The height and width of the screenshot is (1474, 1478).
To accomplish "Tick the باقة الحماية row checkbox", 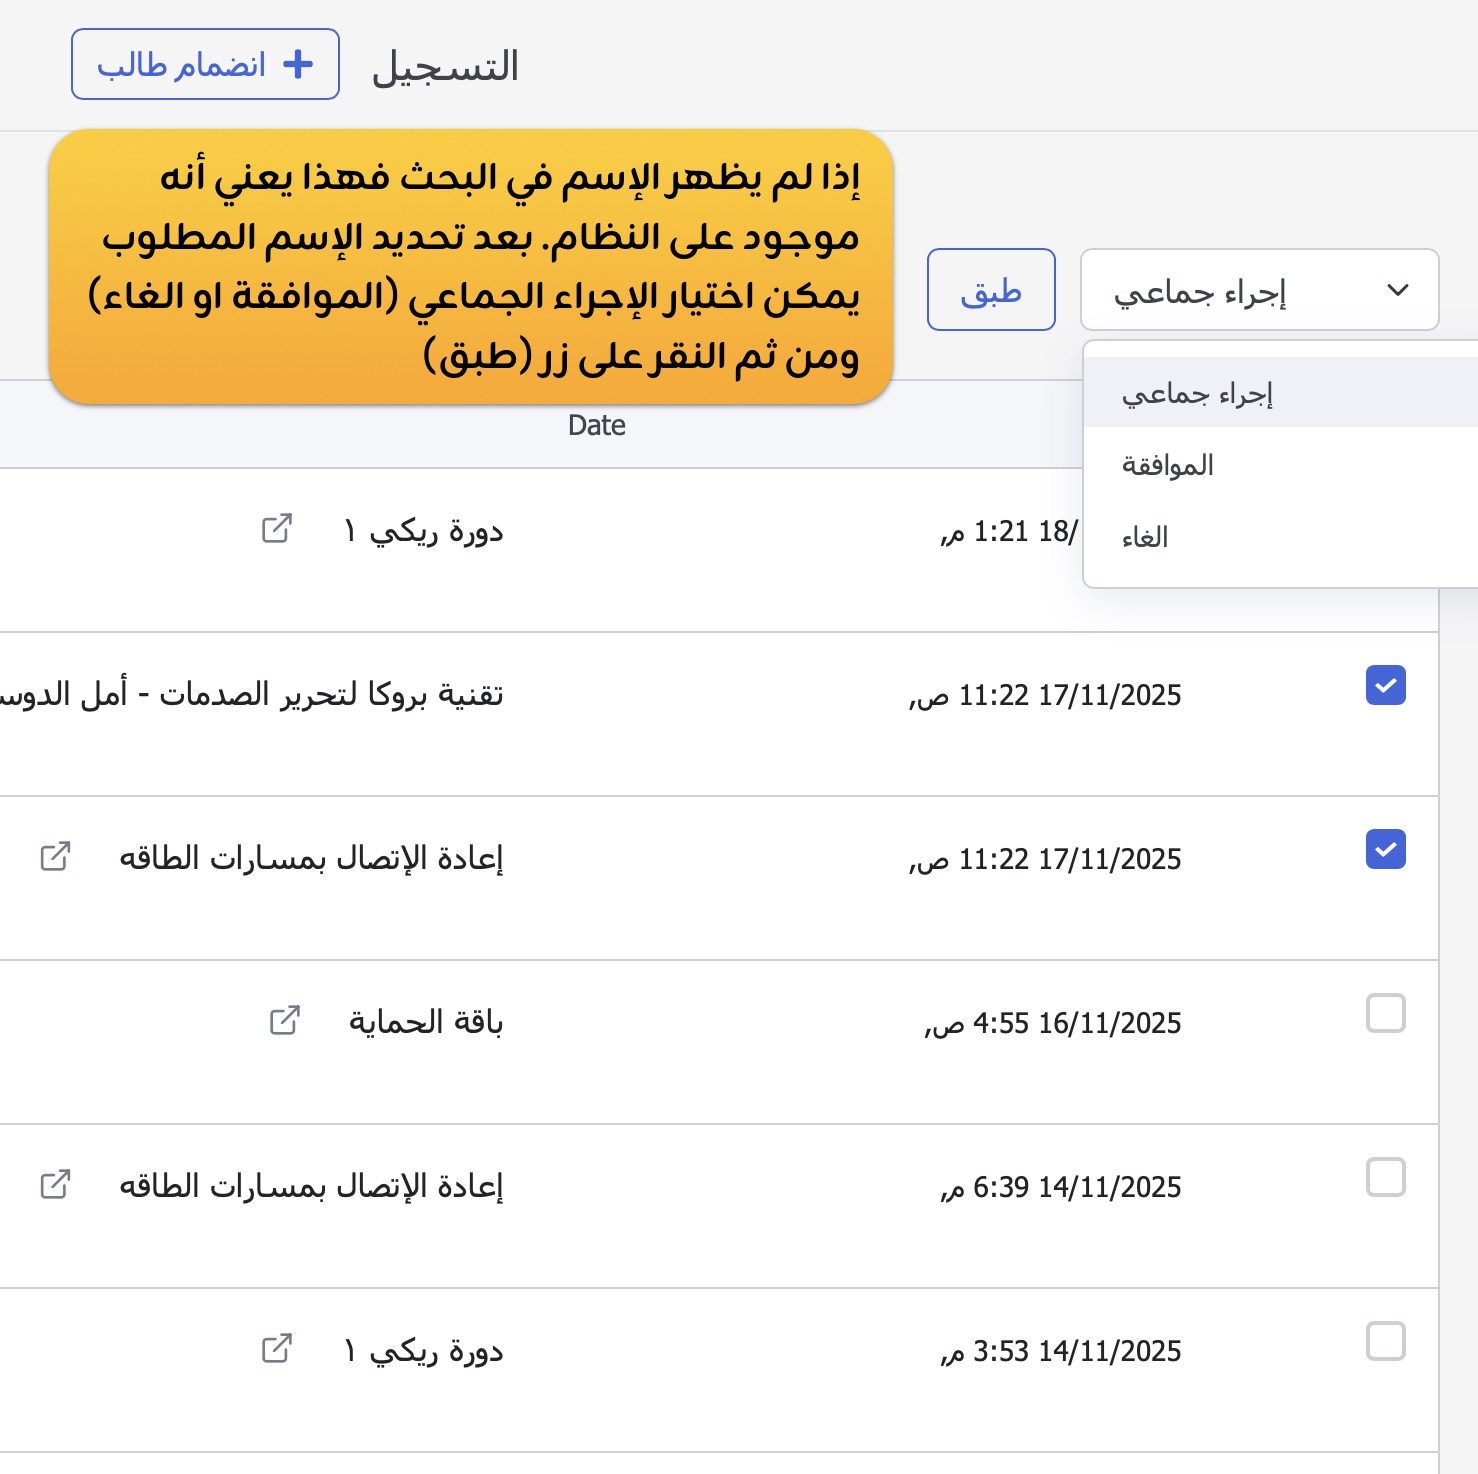I will [x=1385, y=1013].
